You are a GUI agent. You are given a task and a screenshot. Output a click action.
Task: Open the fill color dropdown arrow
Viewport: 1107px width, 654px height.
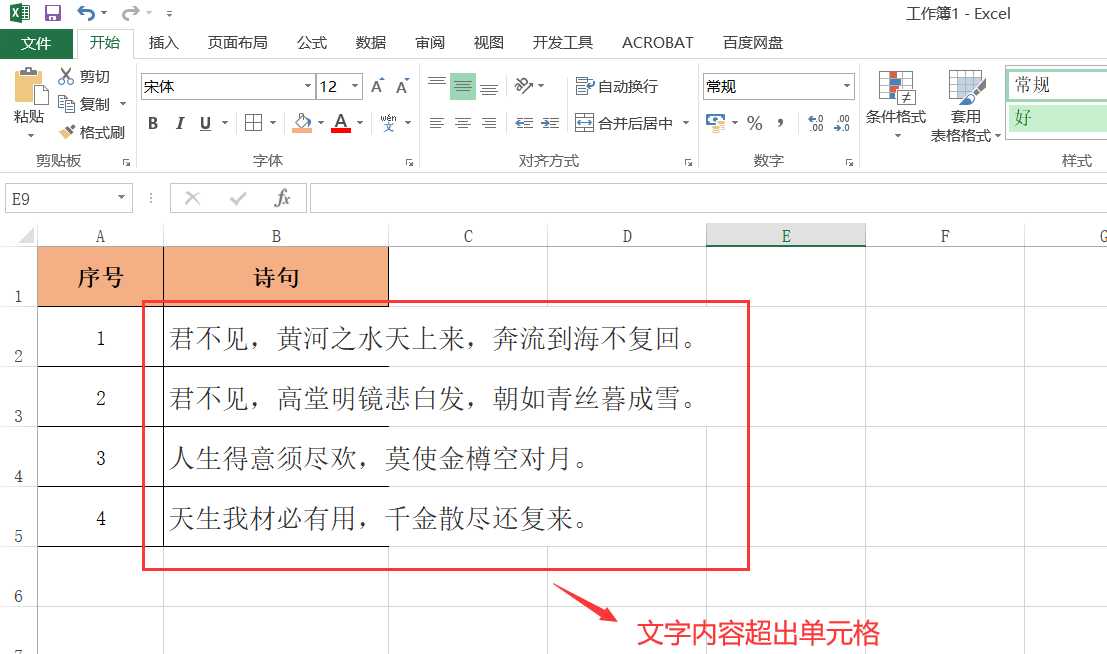point(321,123)
